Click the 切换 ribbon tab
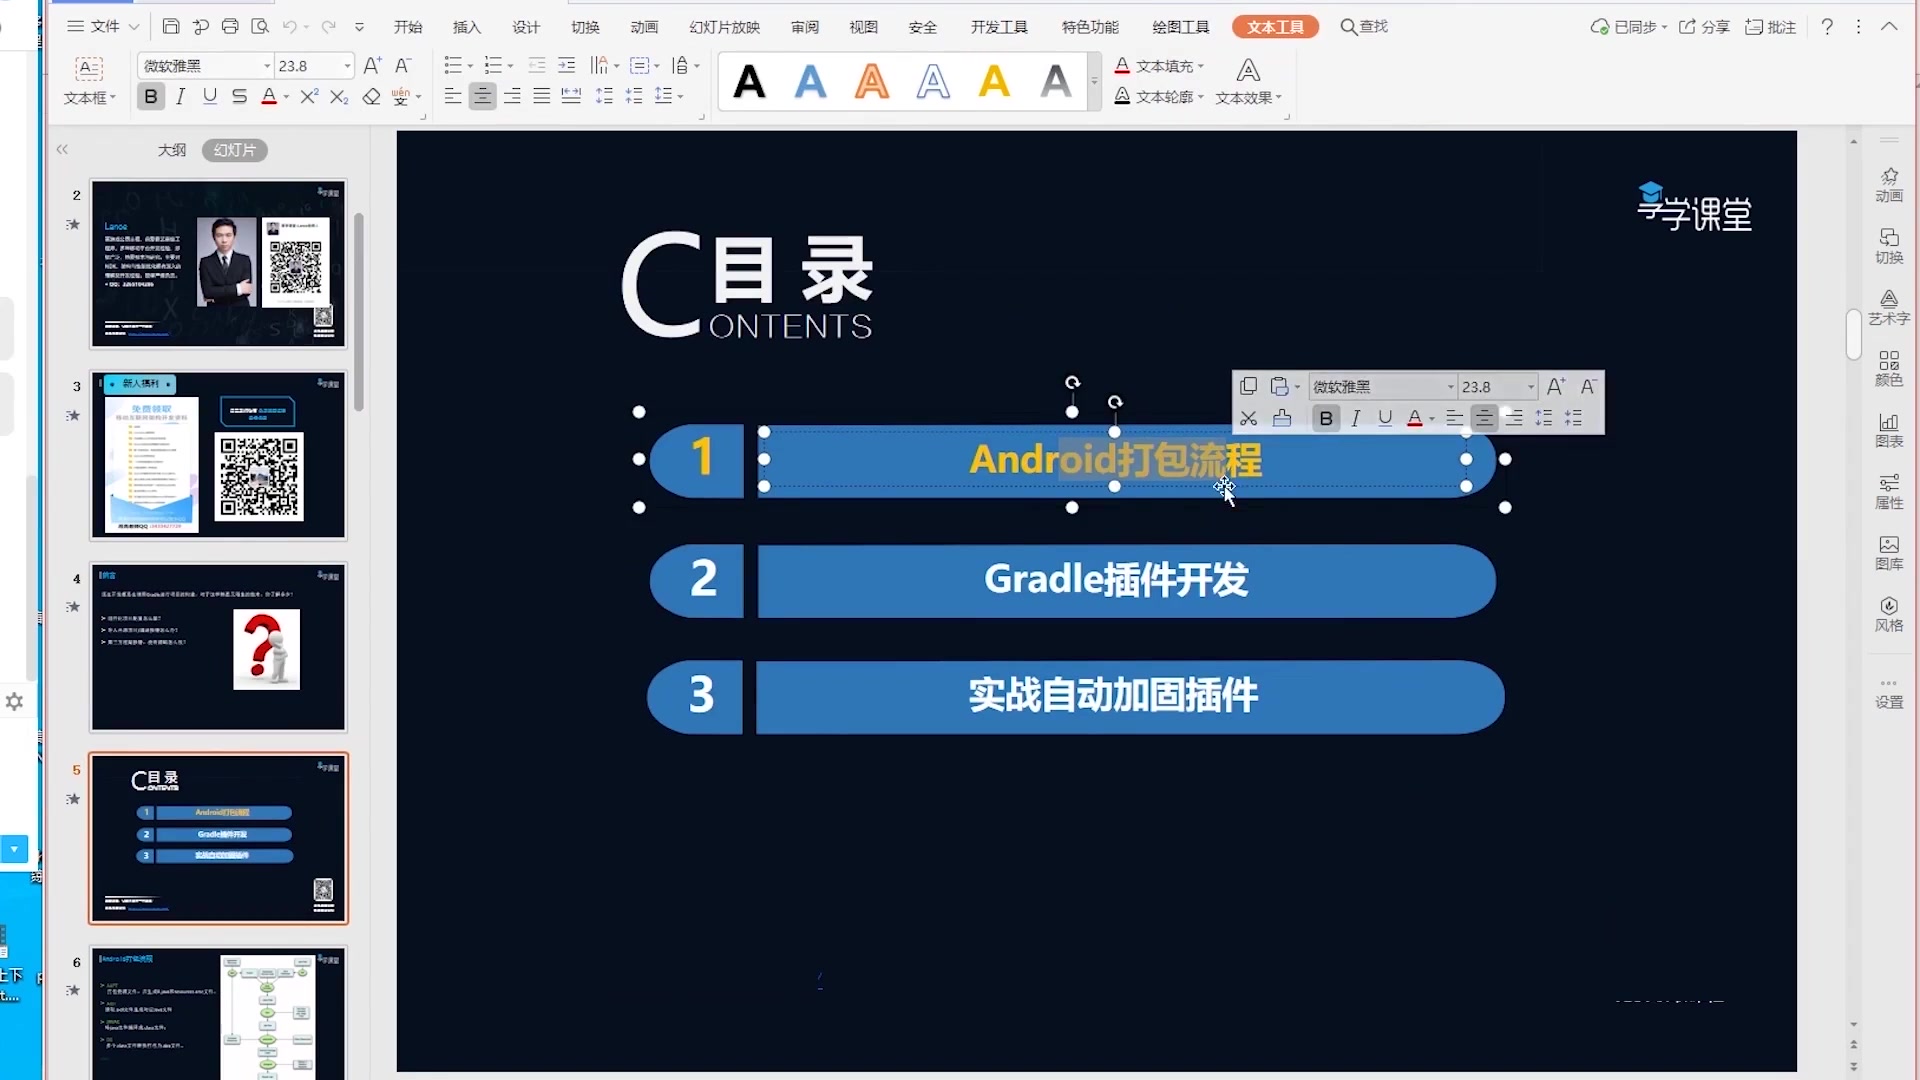This screenshot has width=1920, height=1080. click(x=583, y=26)
